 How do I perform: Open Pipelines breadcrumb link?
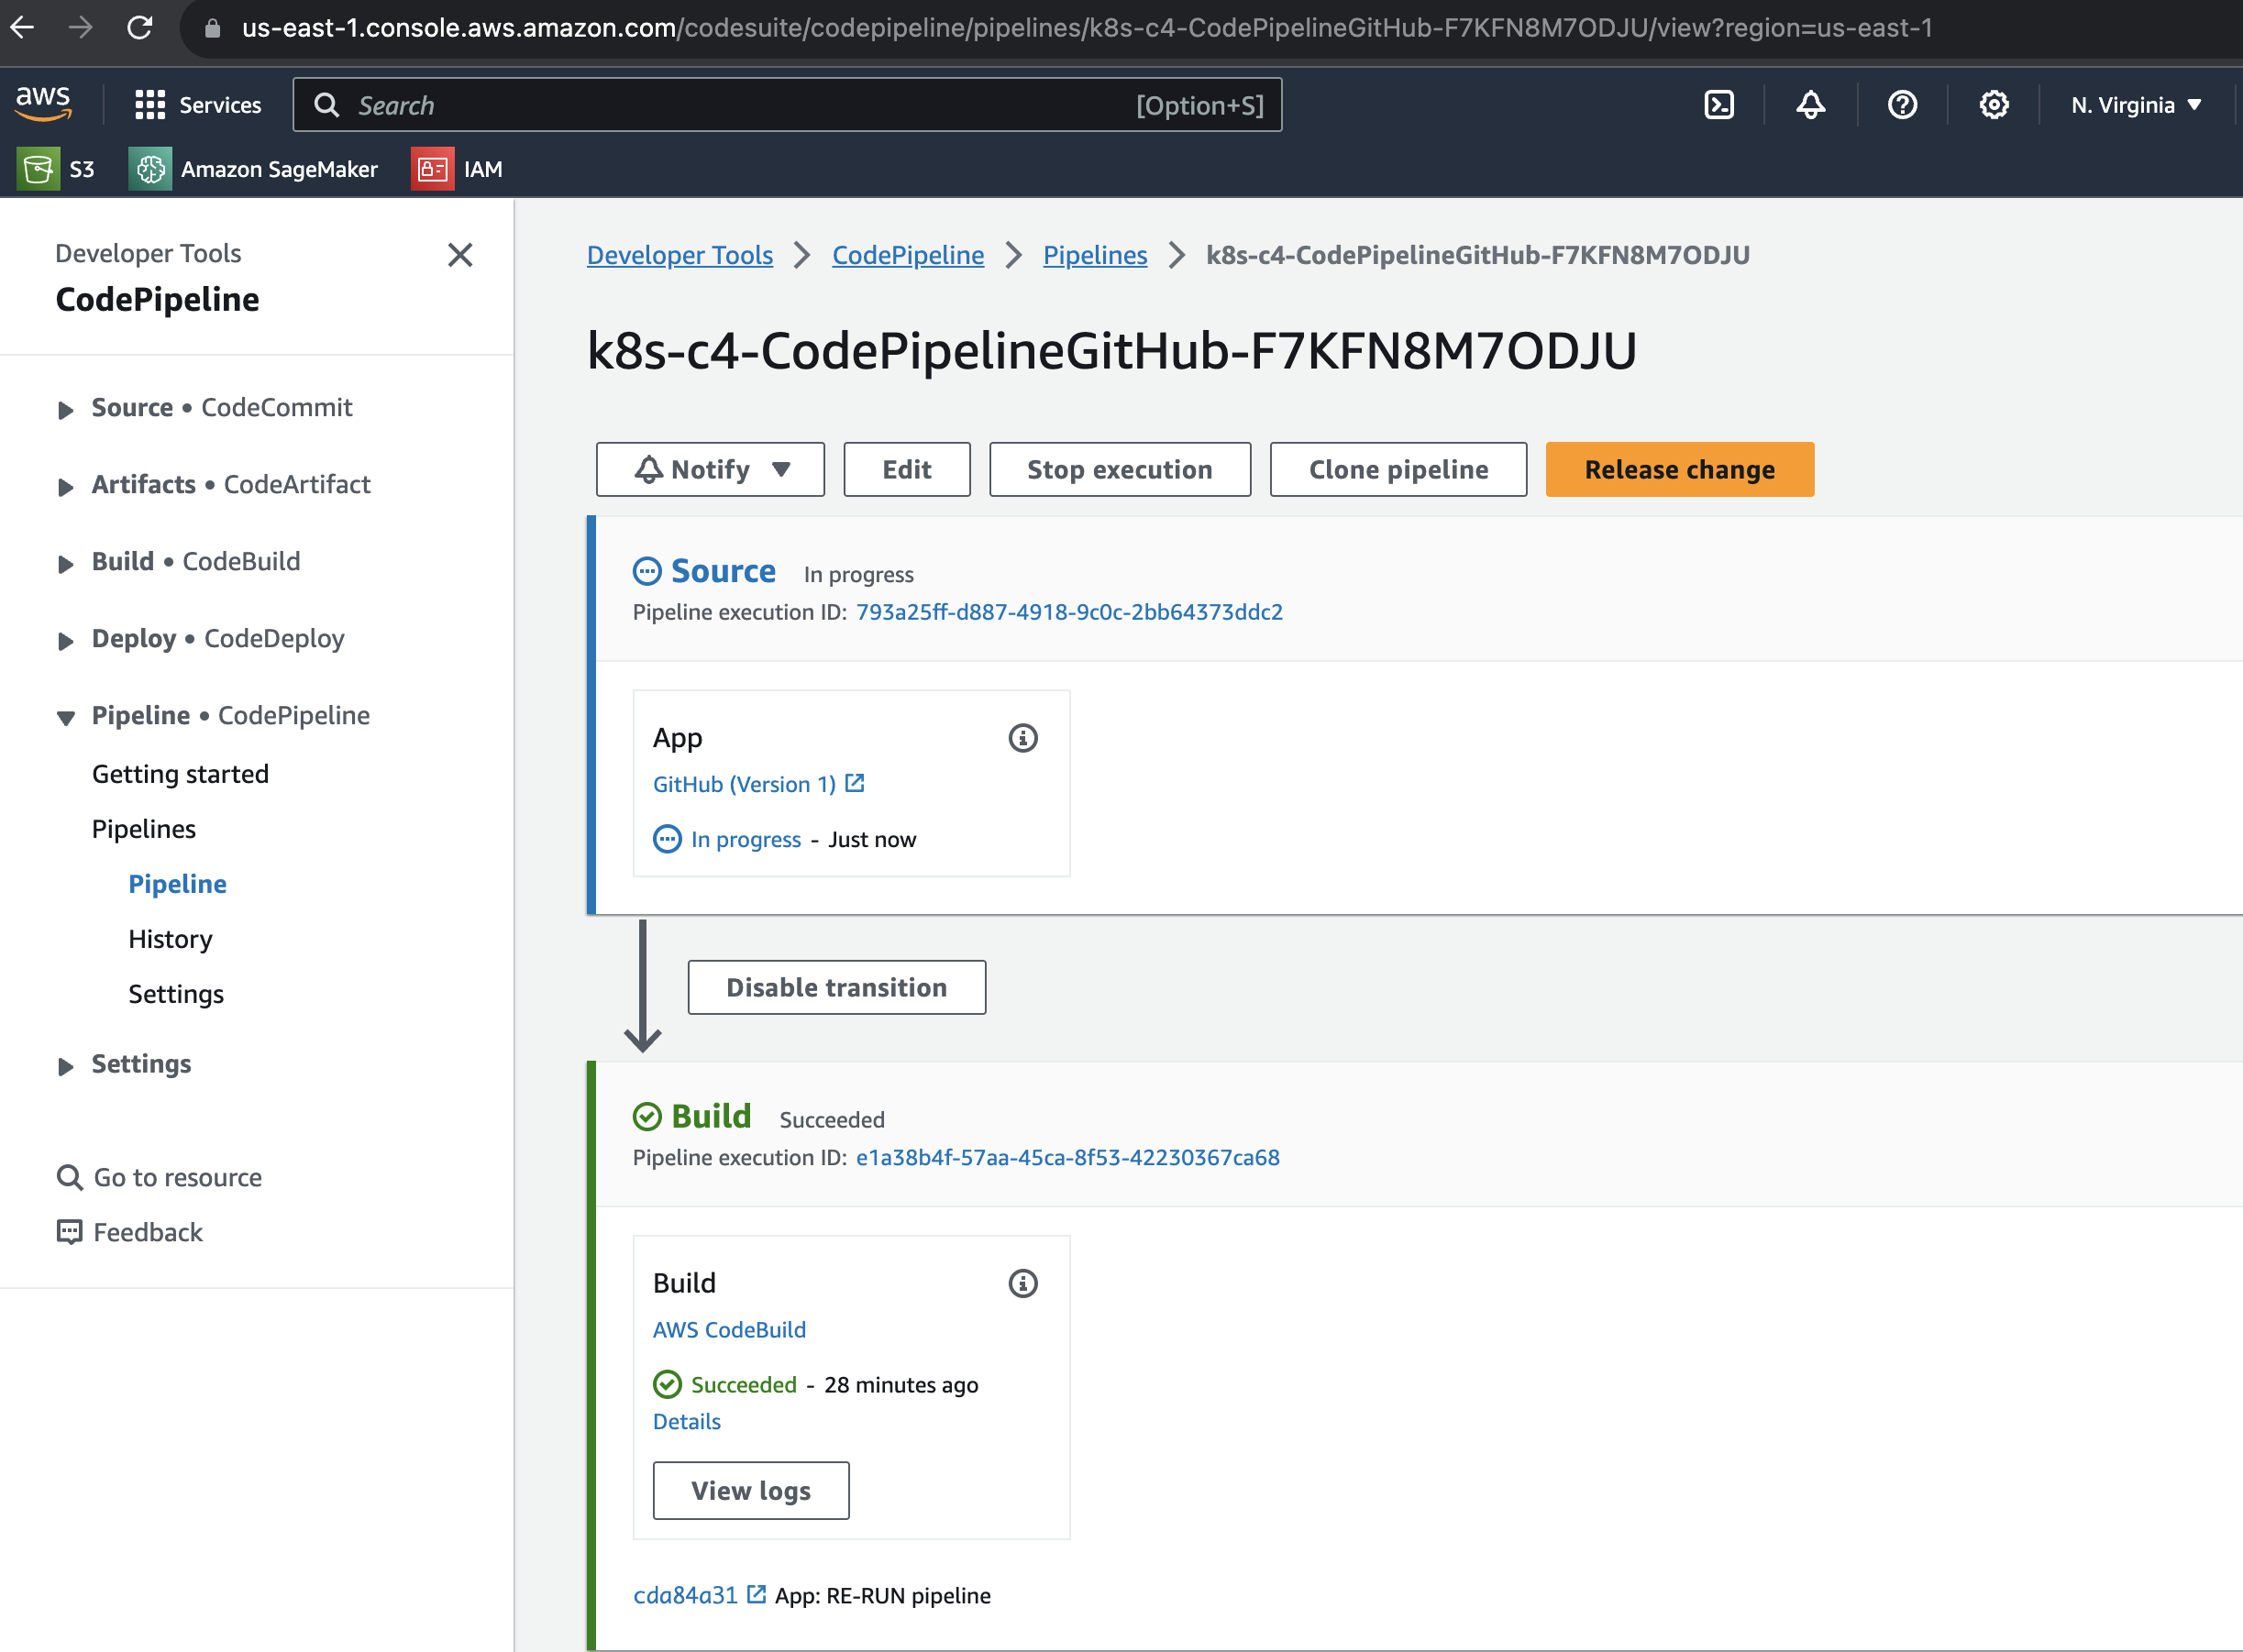(x=1095, y=255)
